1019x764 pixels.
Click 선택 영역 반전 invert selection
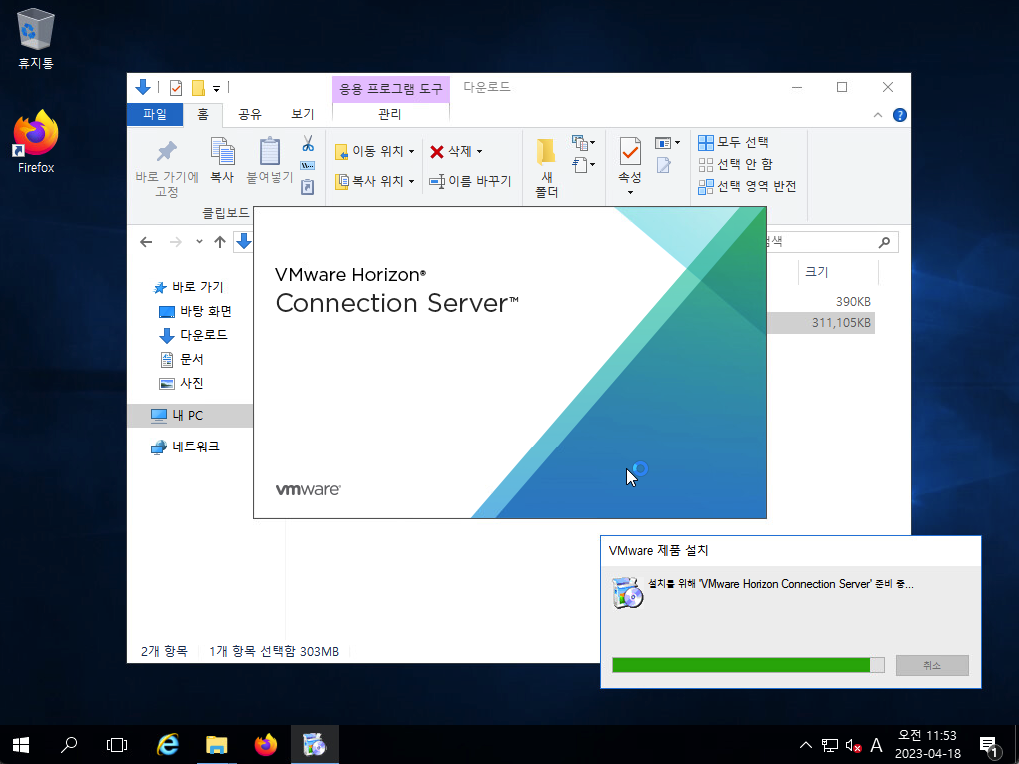[x=747, y=186]
